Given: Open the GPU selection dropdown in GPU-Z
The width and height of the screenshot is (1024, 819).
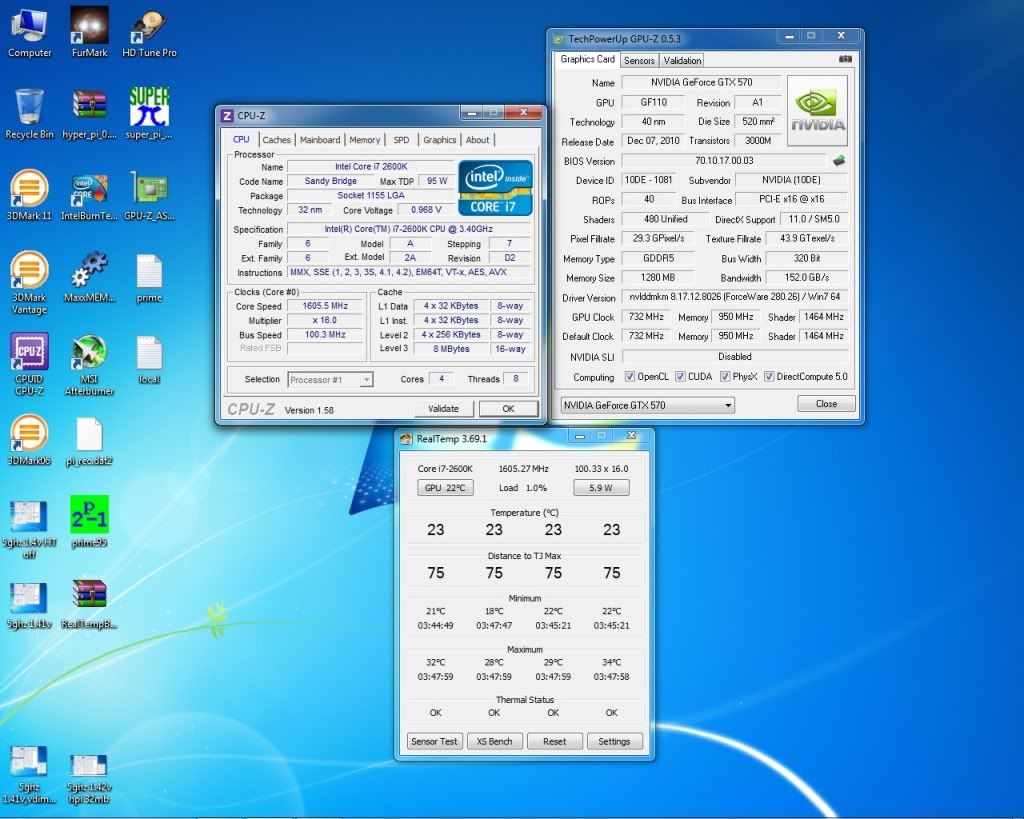Looking at the screenshot, I should coord(647,405).
